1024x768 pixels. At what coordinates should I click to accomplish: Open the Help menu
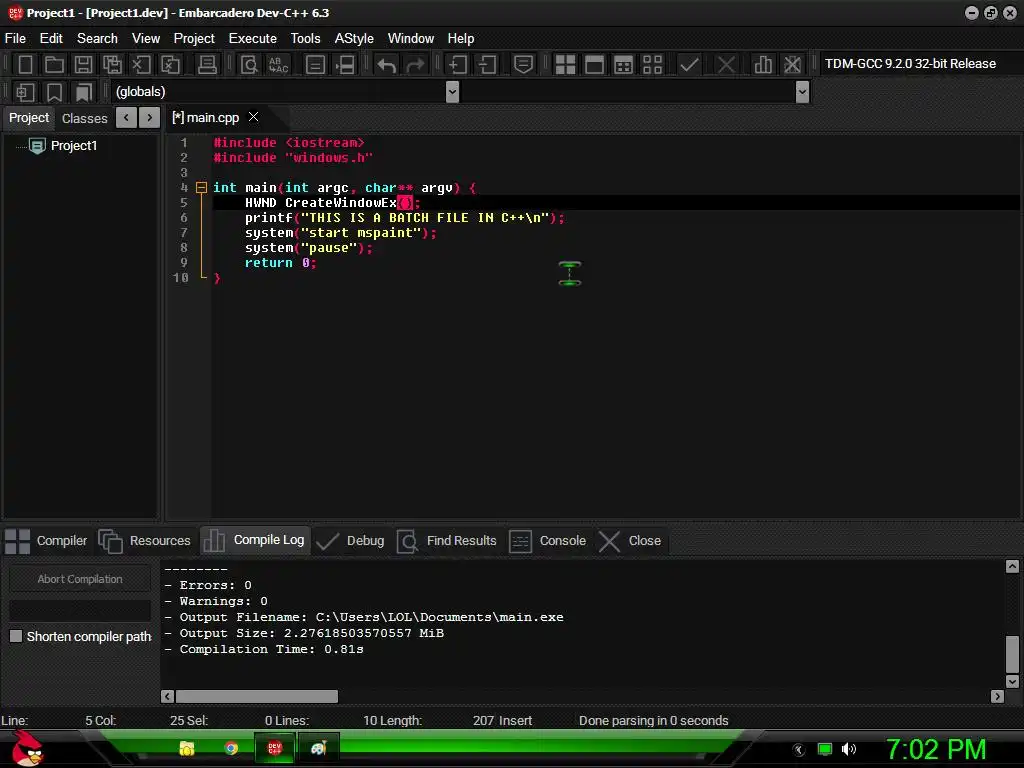[x=460, y=39]
